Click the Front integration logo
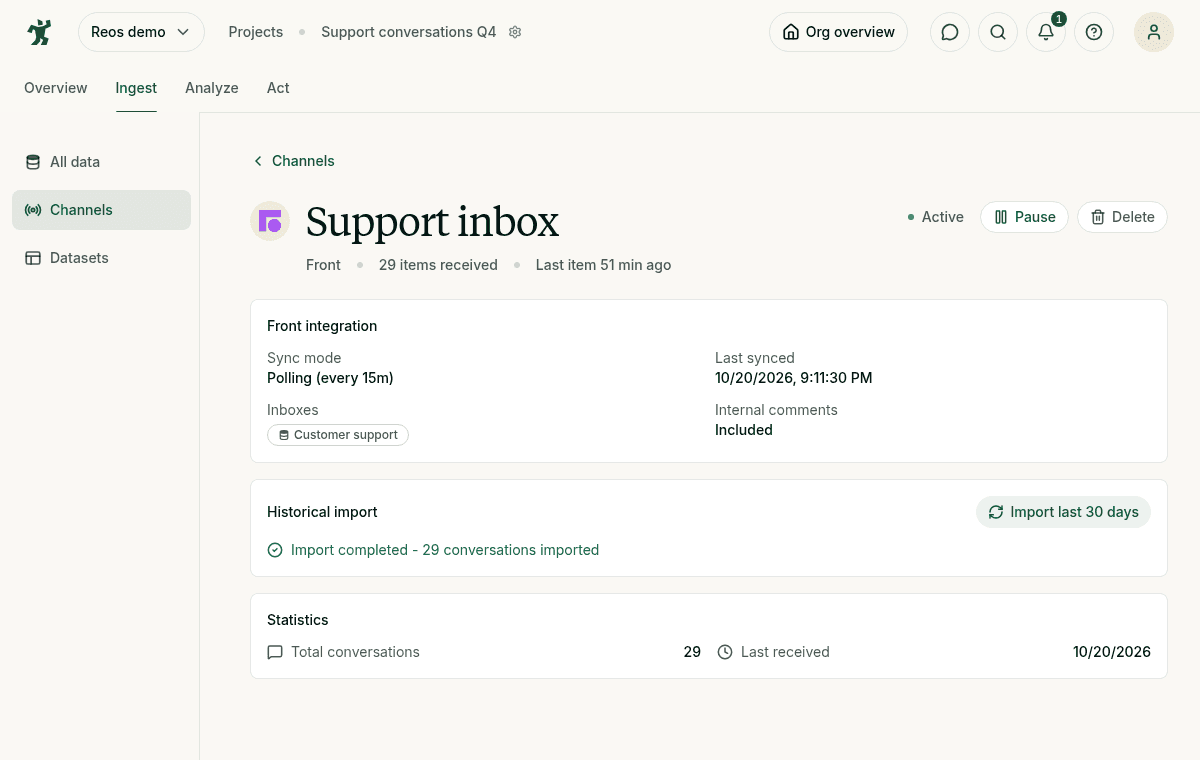Image resolution: width=1200 pixels, height=760 pixels. tap(270, 221)
